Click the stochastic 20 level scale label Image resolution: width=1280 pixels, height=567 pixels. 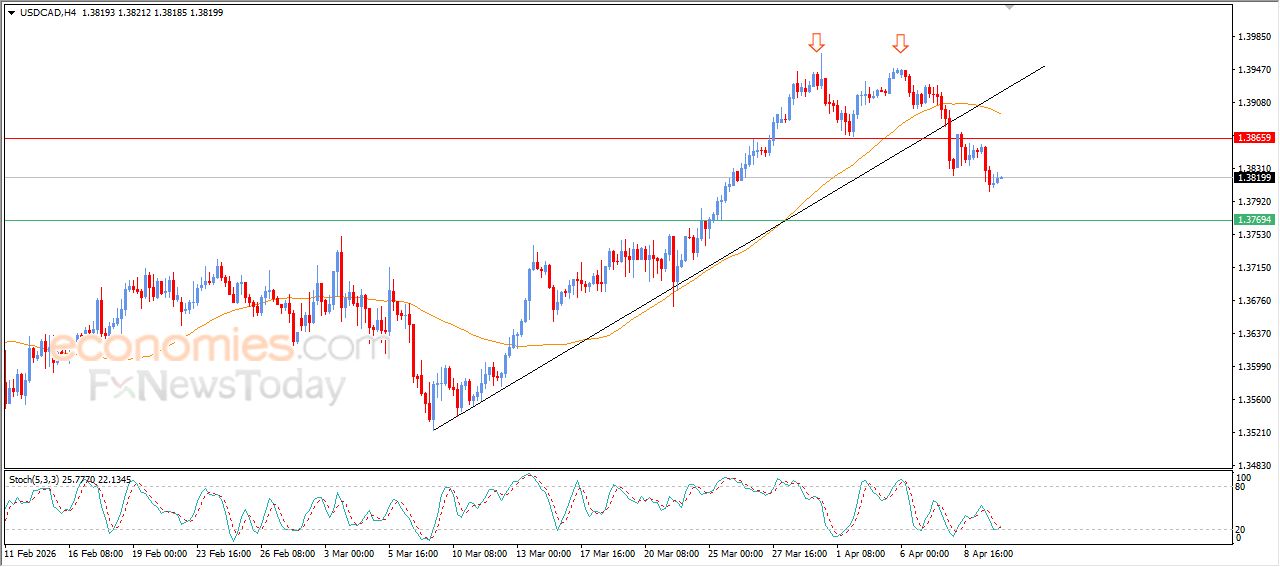pyautogui.click(x=1239, y=529)
